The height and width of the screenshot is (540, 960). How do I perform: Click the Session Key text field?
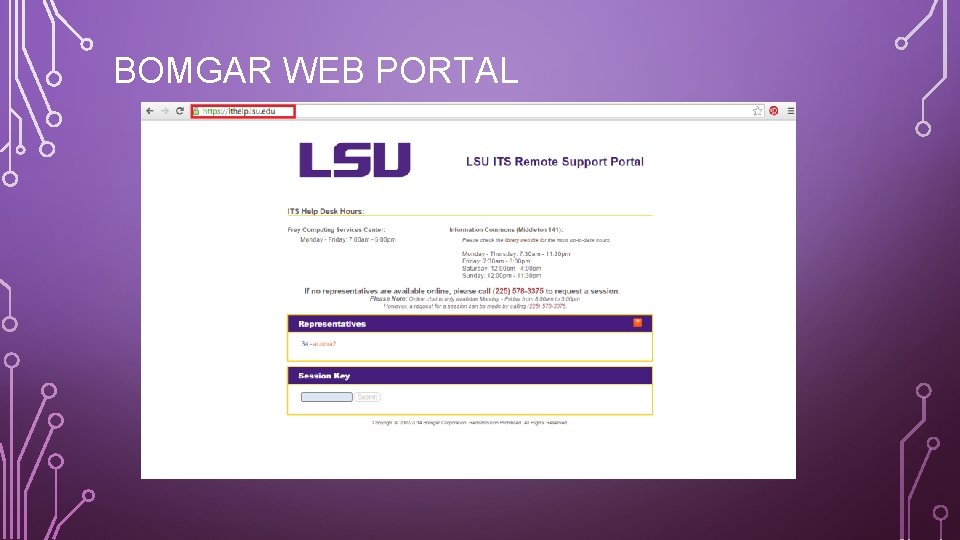pos(326,397)
